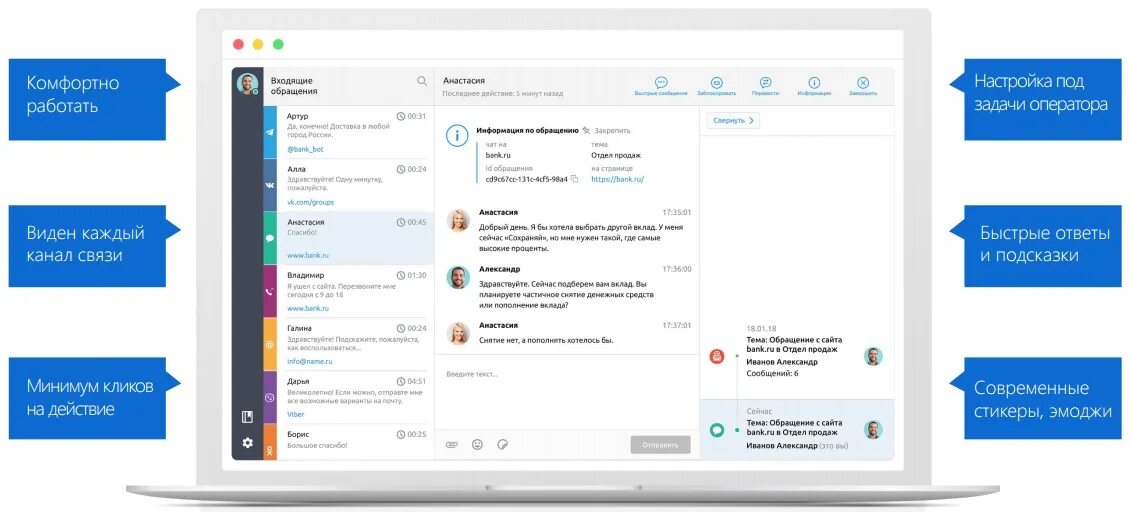Click Александр's avatar on the 17:36:00 message
This screenshot has width=1131, height=512.
point(458,277)
